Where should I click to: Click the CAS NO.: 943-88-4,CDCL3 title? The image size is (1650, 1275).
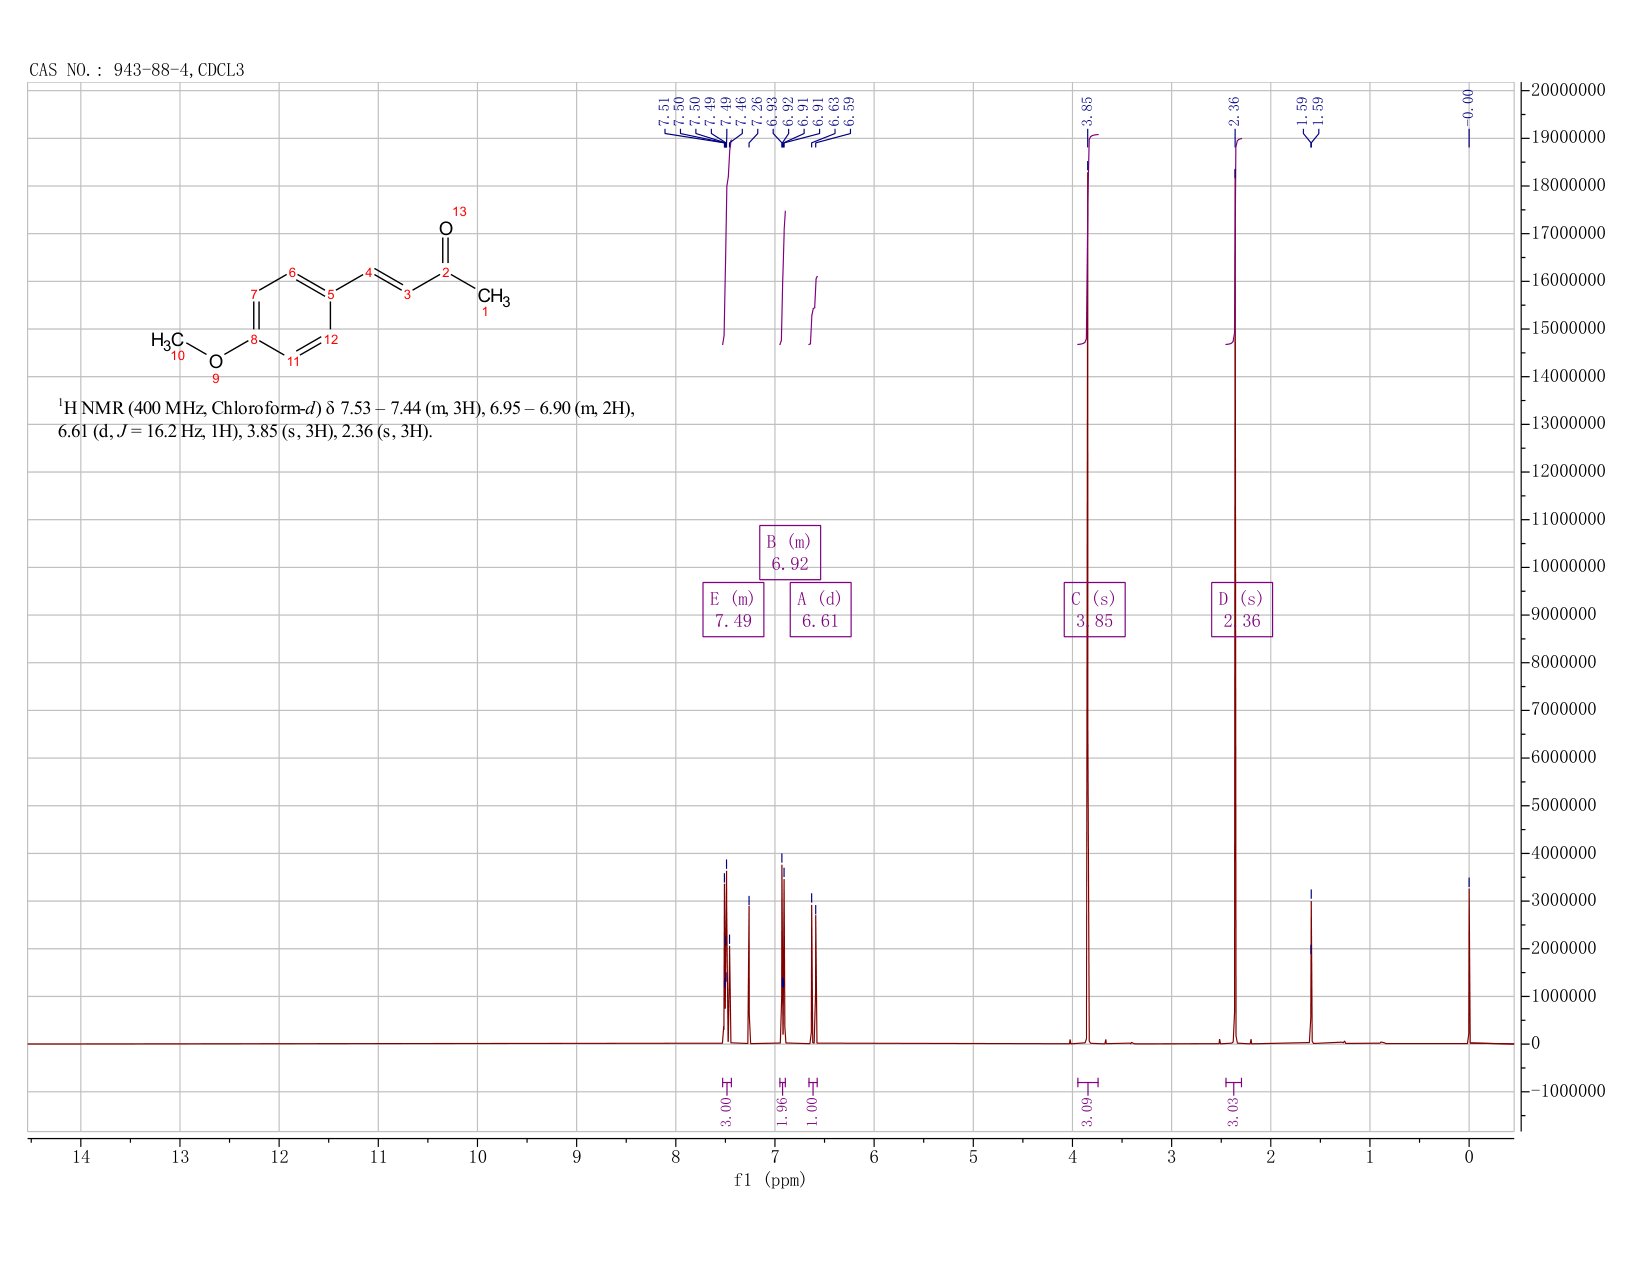click(137, 70)
